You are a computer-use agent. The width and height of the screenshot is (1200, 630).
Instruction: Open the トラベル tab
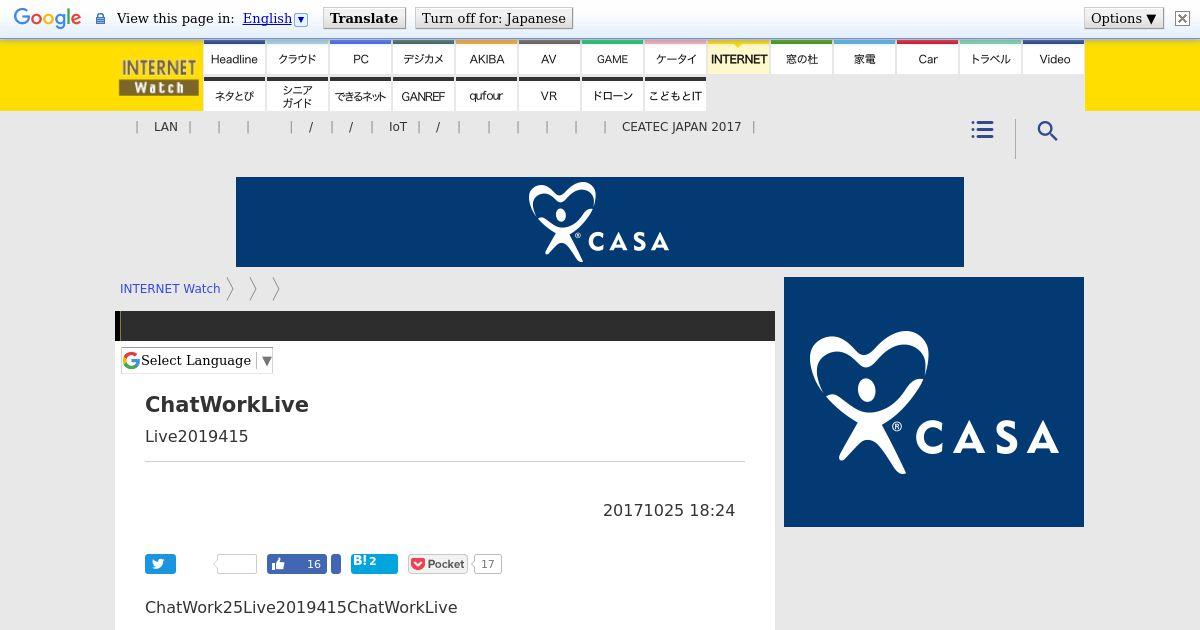click(990, 59)
